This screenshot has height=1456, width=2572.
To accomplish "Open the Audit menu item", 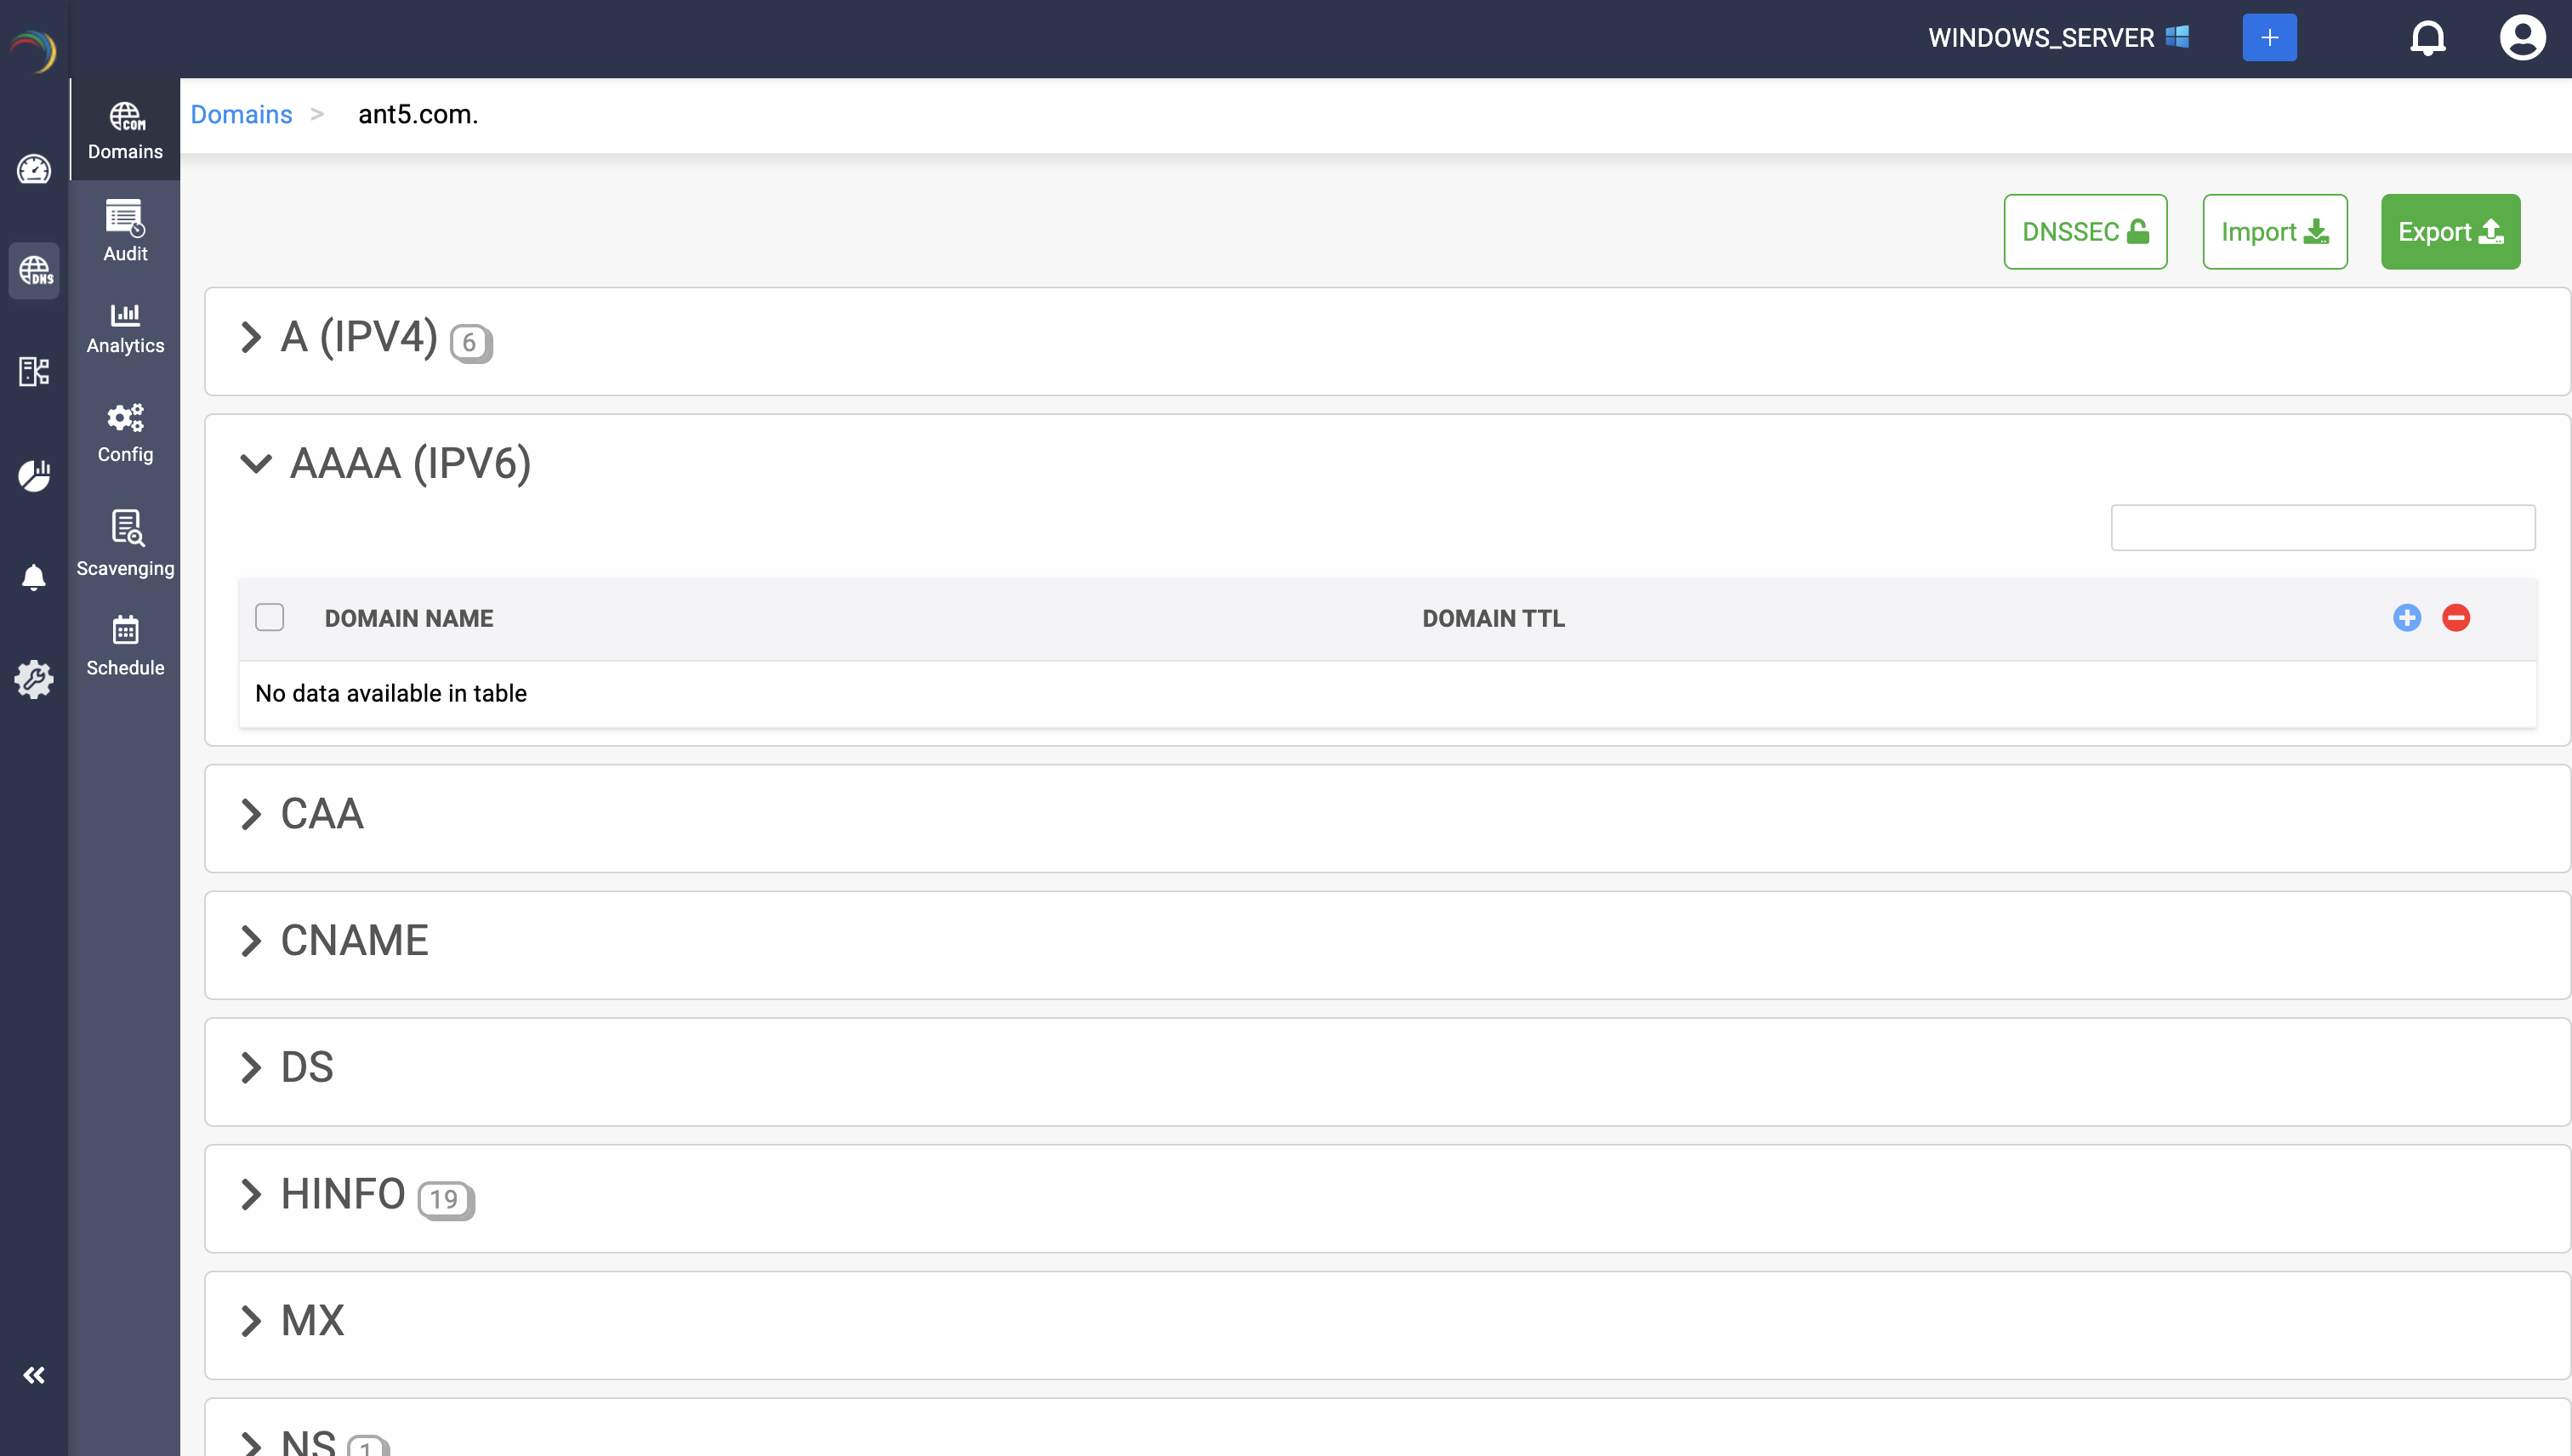I will 125,231.
